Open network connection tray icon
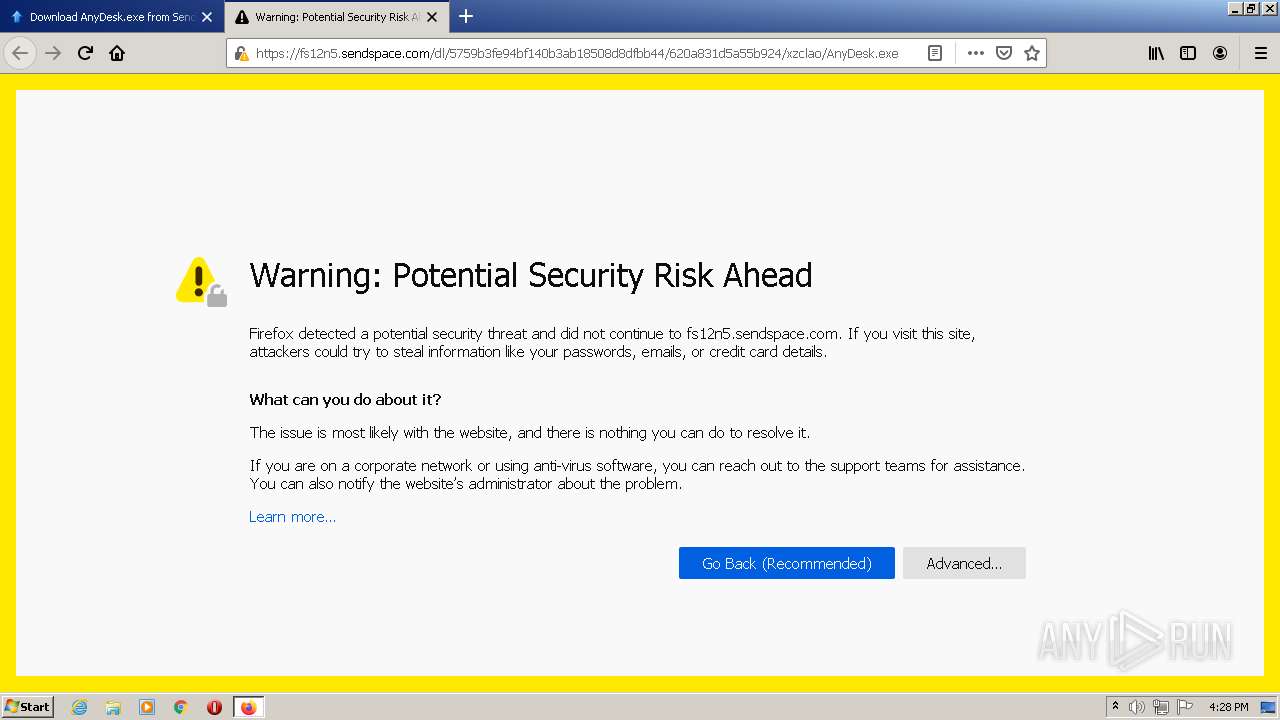The height and width of the screenshot is (720, 1280). (1161, 707)
